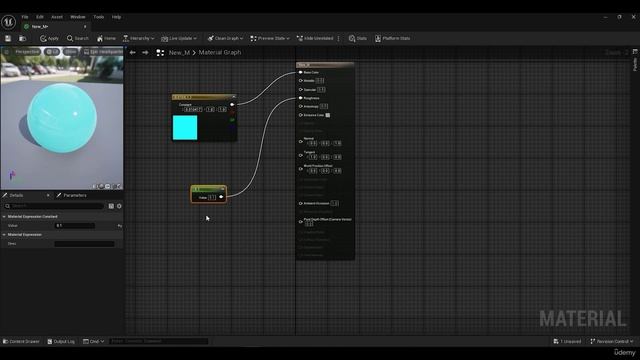Open the Asset menu
The image size is (640, 360).
point(57,17)
